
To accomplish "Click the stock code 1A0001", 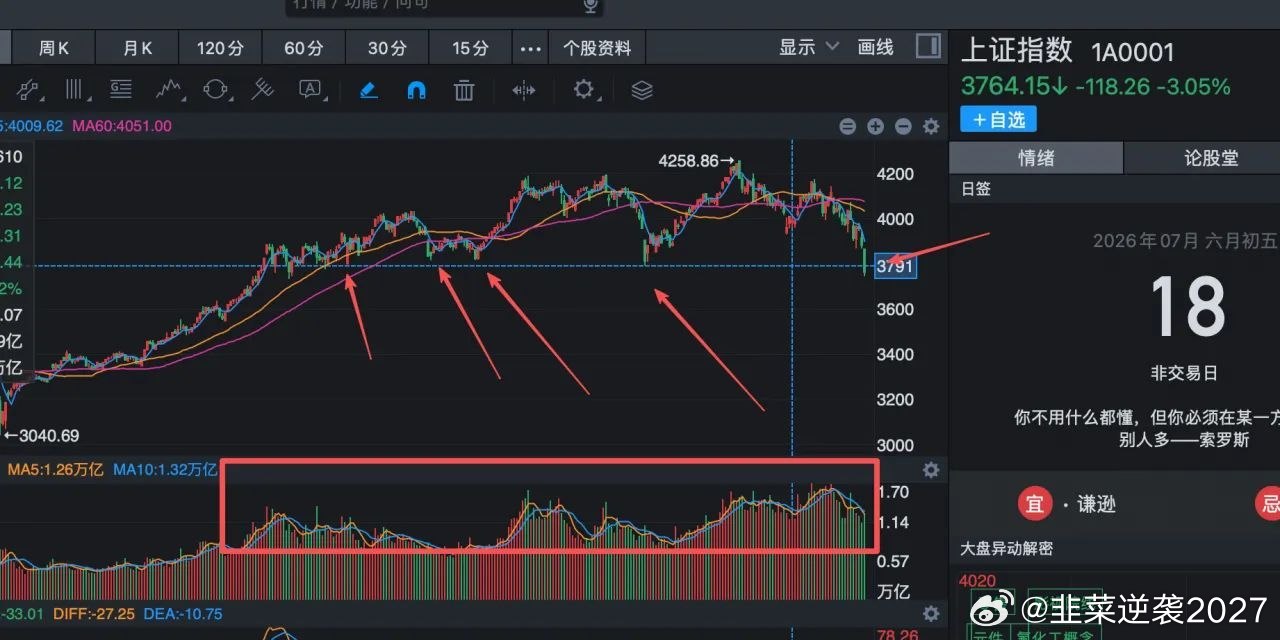I will (1133, 52).
